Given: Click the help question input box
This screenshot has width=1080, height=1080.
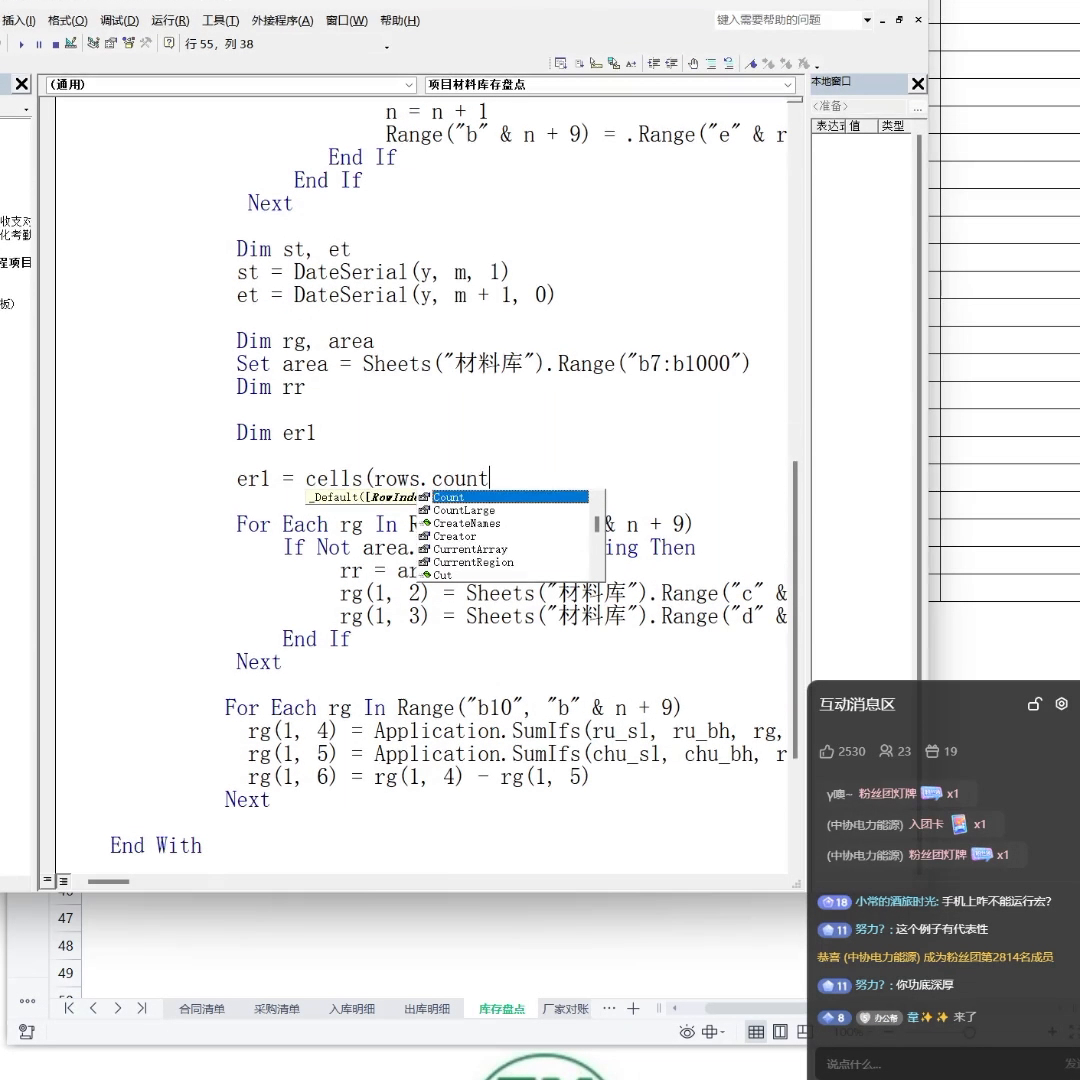Looking at the screenshot, I should (x=787, y=20).
